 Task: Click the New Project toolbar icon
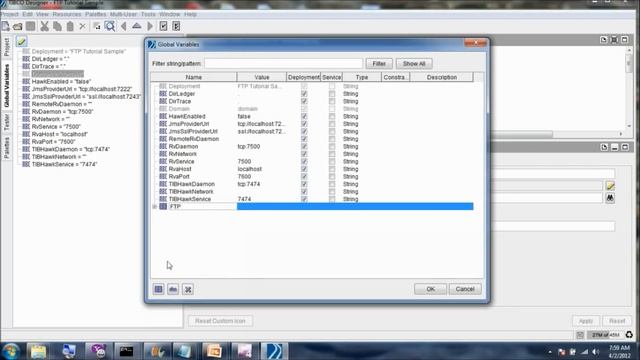tap(6, 27)
